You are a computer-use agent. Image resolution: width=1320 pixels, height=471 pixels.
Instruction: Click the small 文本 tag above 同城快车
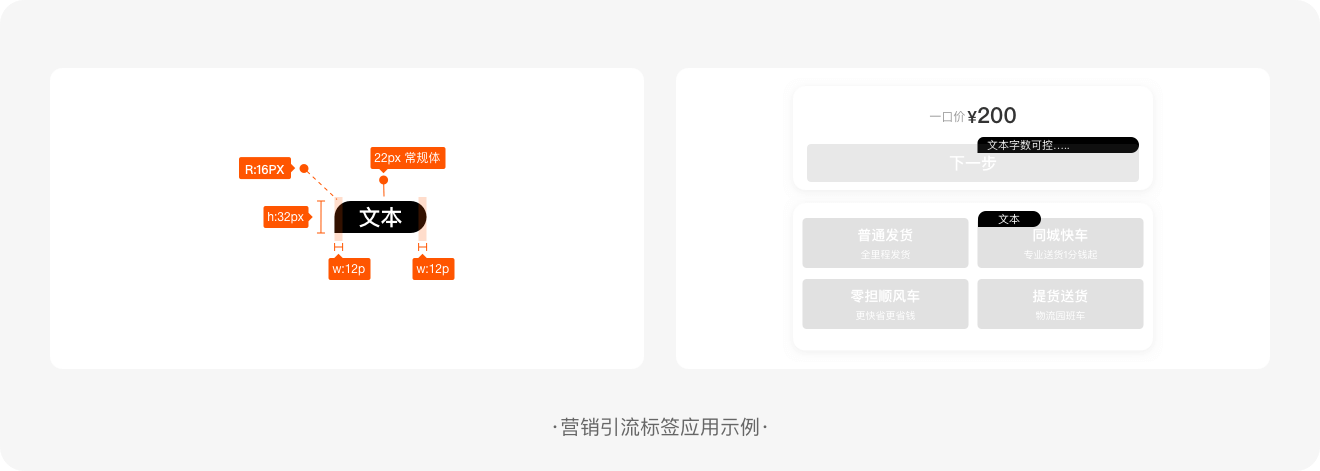pyautogui.click(x=1009, y=219)
